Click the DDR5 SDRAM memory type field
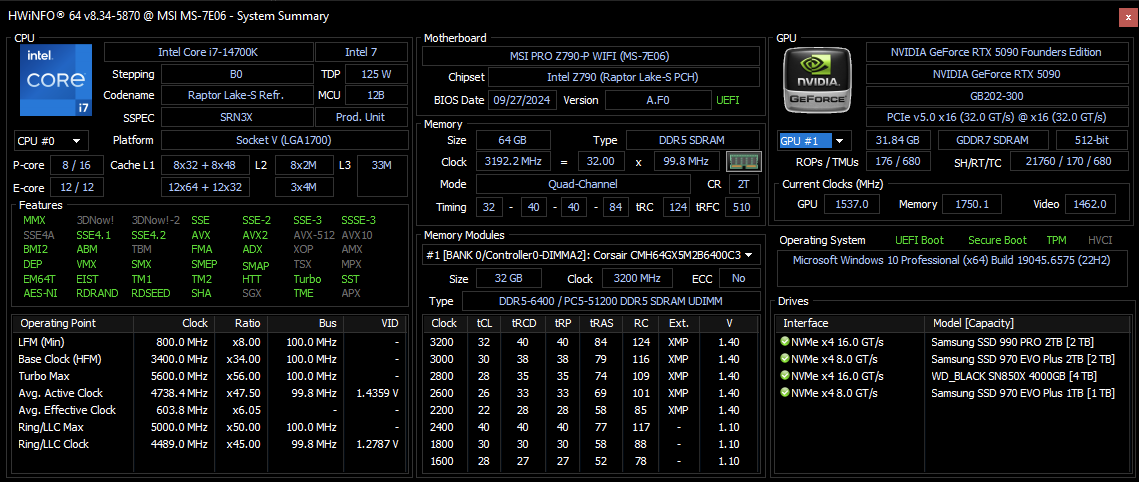The height and width of the screenshot is (482, 1139). 693,140
